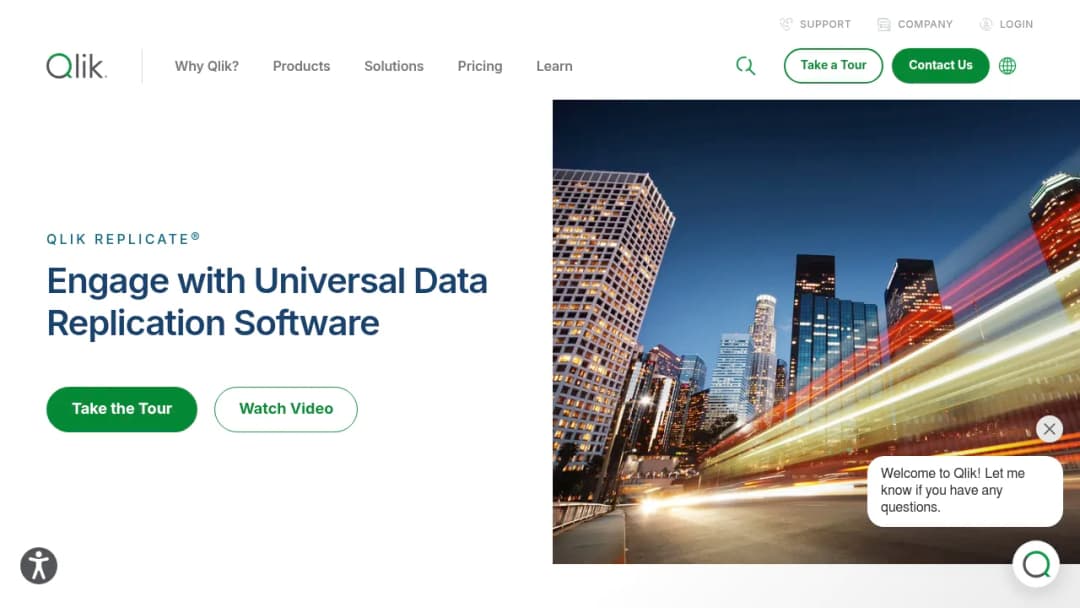Open the COMPANY link text
The width and height of the screenshot is (1080, 608).
coord(925,24)
